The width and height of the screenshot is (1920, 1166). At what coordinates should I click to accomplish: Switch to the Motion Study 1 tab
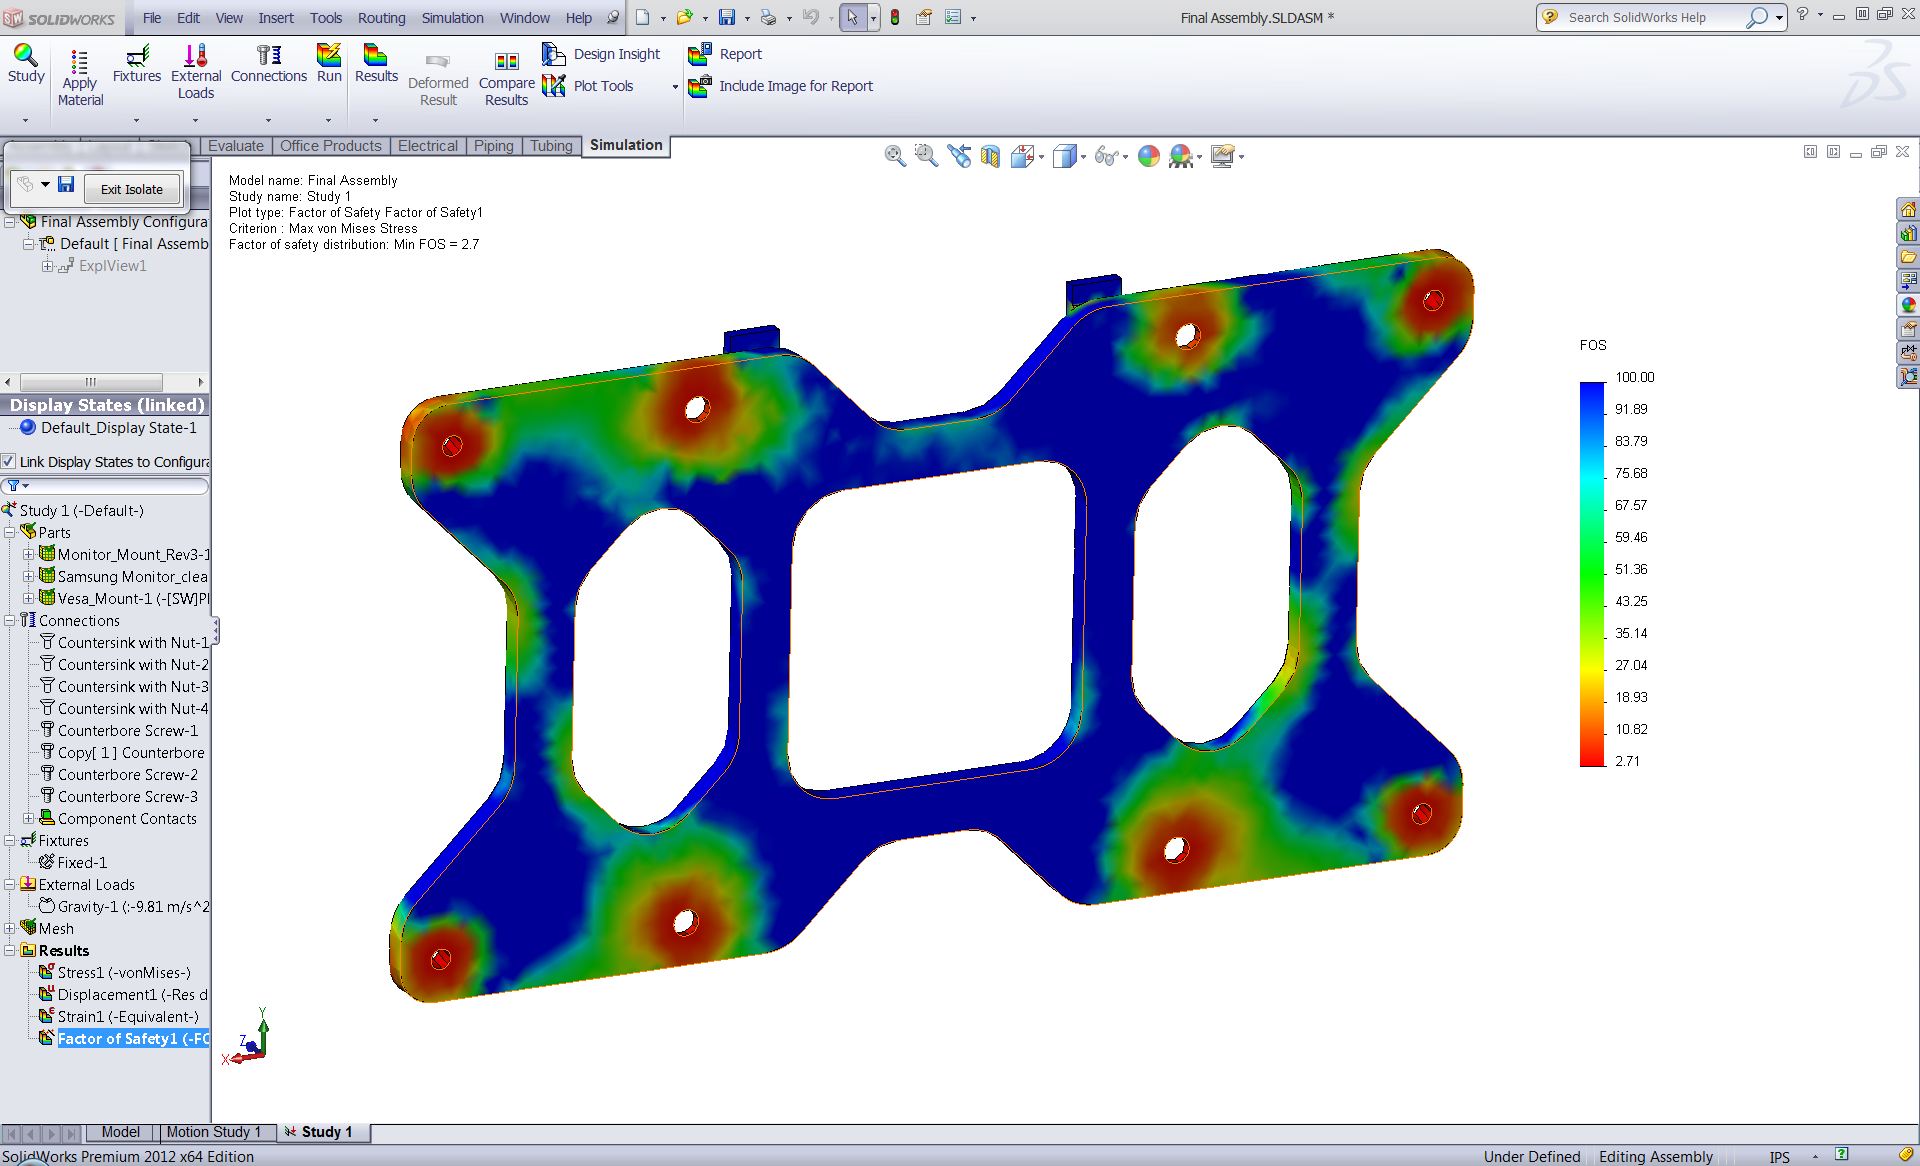[x=214, y=1132]
